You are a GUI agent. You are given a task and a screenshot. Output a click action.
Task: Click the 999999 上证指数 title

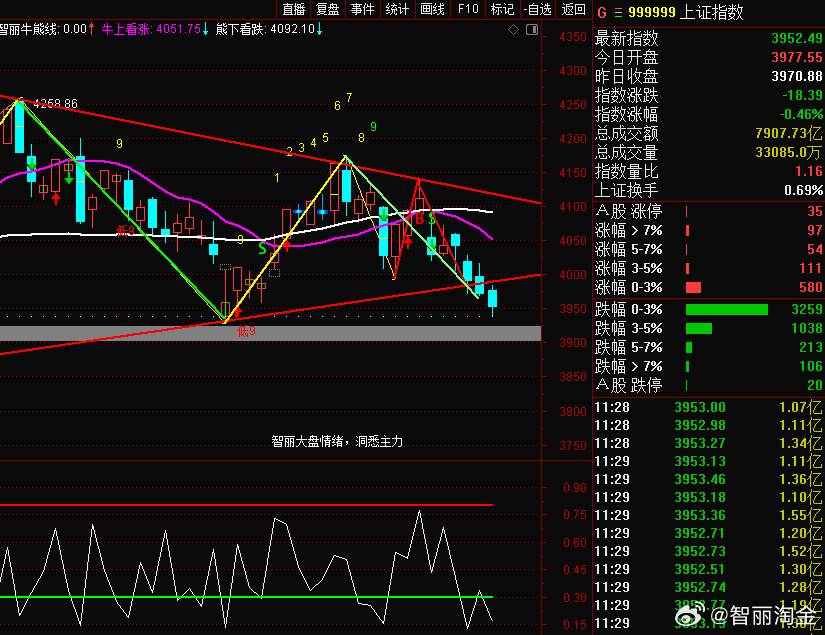pos(686,12)
